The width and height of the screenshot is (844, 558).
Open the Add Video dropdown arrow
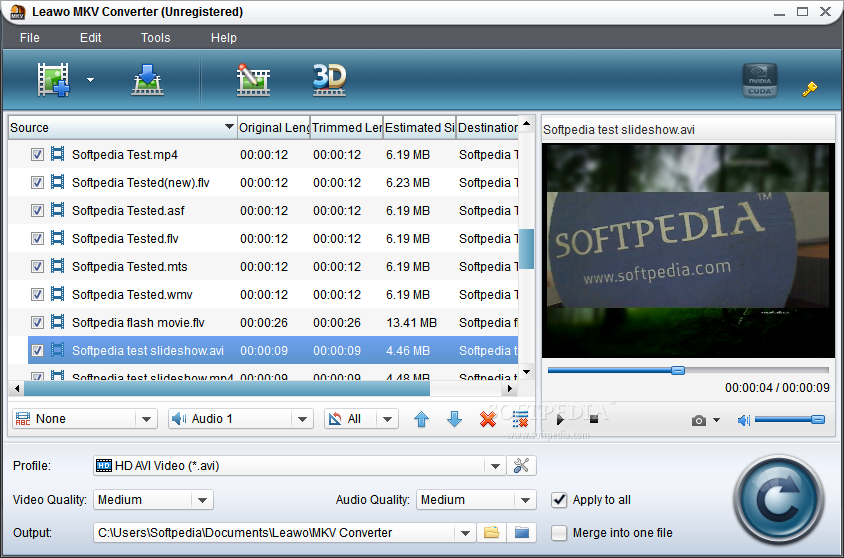click(90, 80)
